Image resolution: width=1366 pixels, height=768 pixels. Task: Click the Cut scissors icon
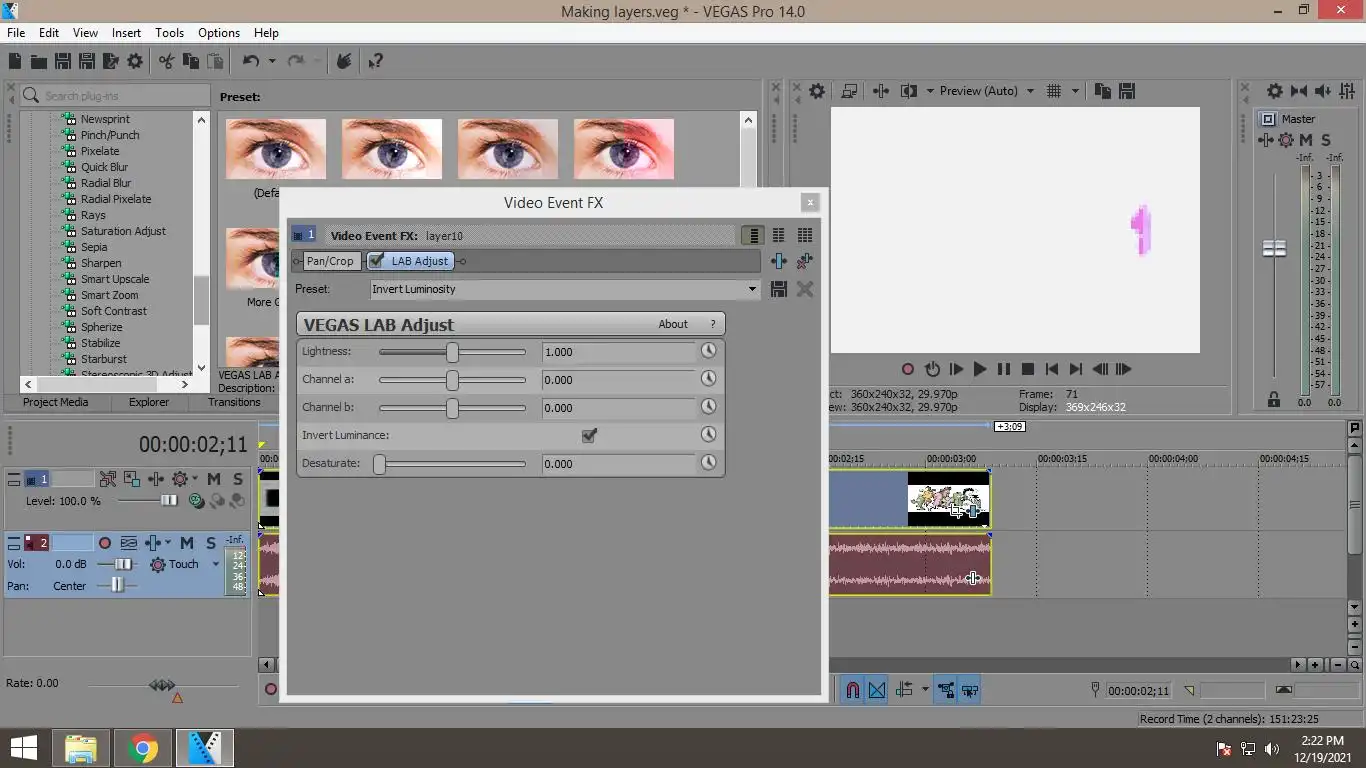(x=166, y=62)
